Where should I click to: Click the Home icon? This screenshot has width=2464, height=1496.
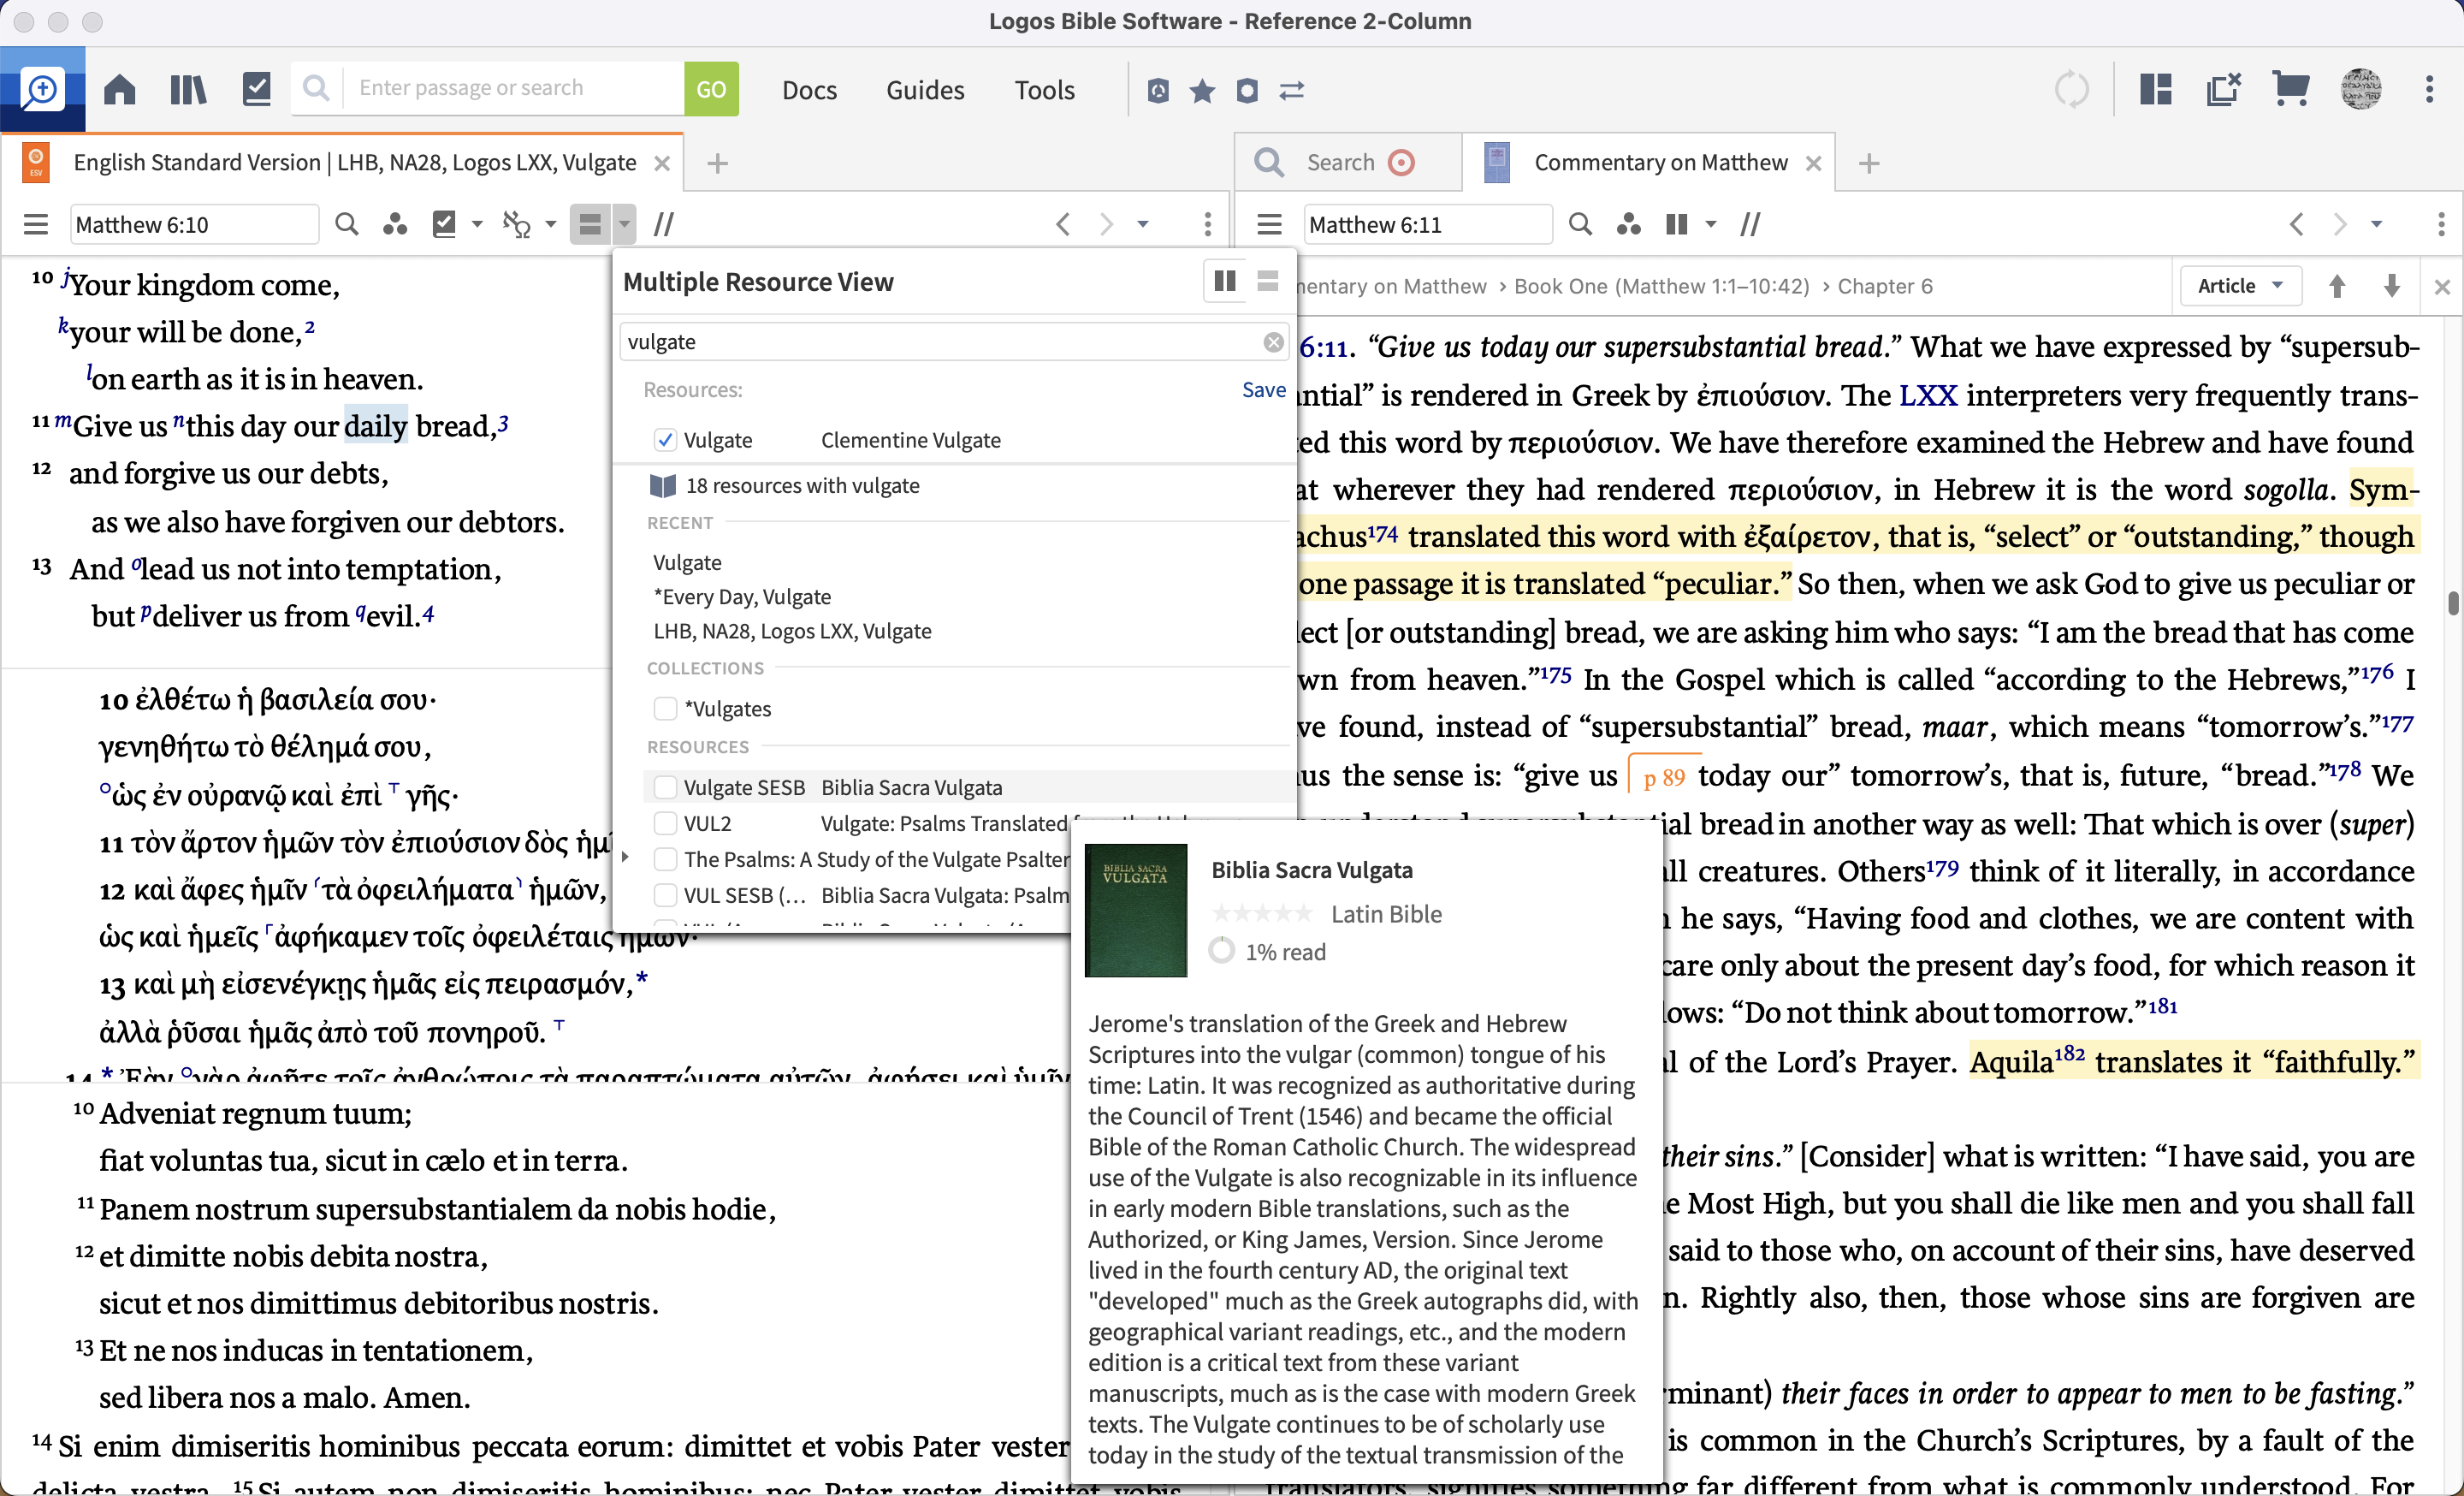[120, 90]
